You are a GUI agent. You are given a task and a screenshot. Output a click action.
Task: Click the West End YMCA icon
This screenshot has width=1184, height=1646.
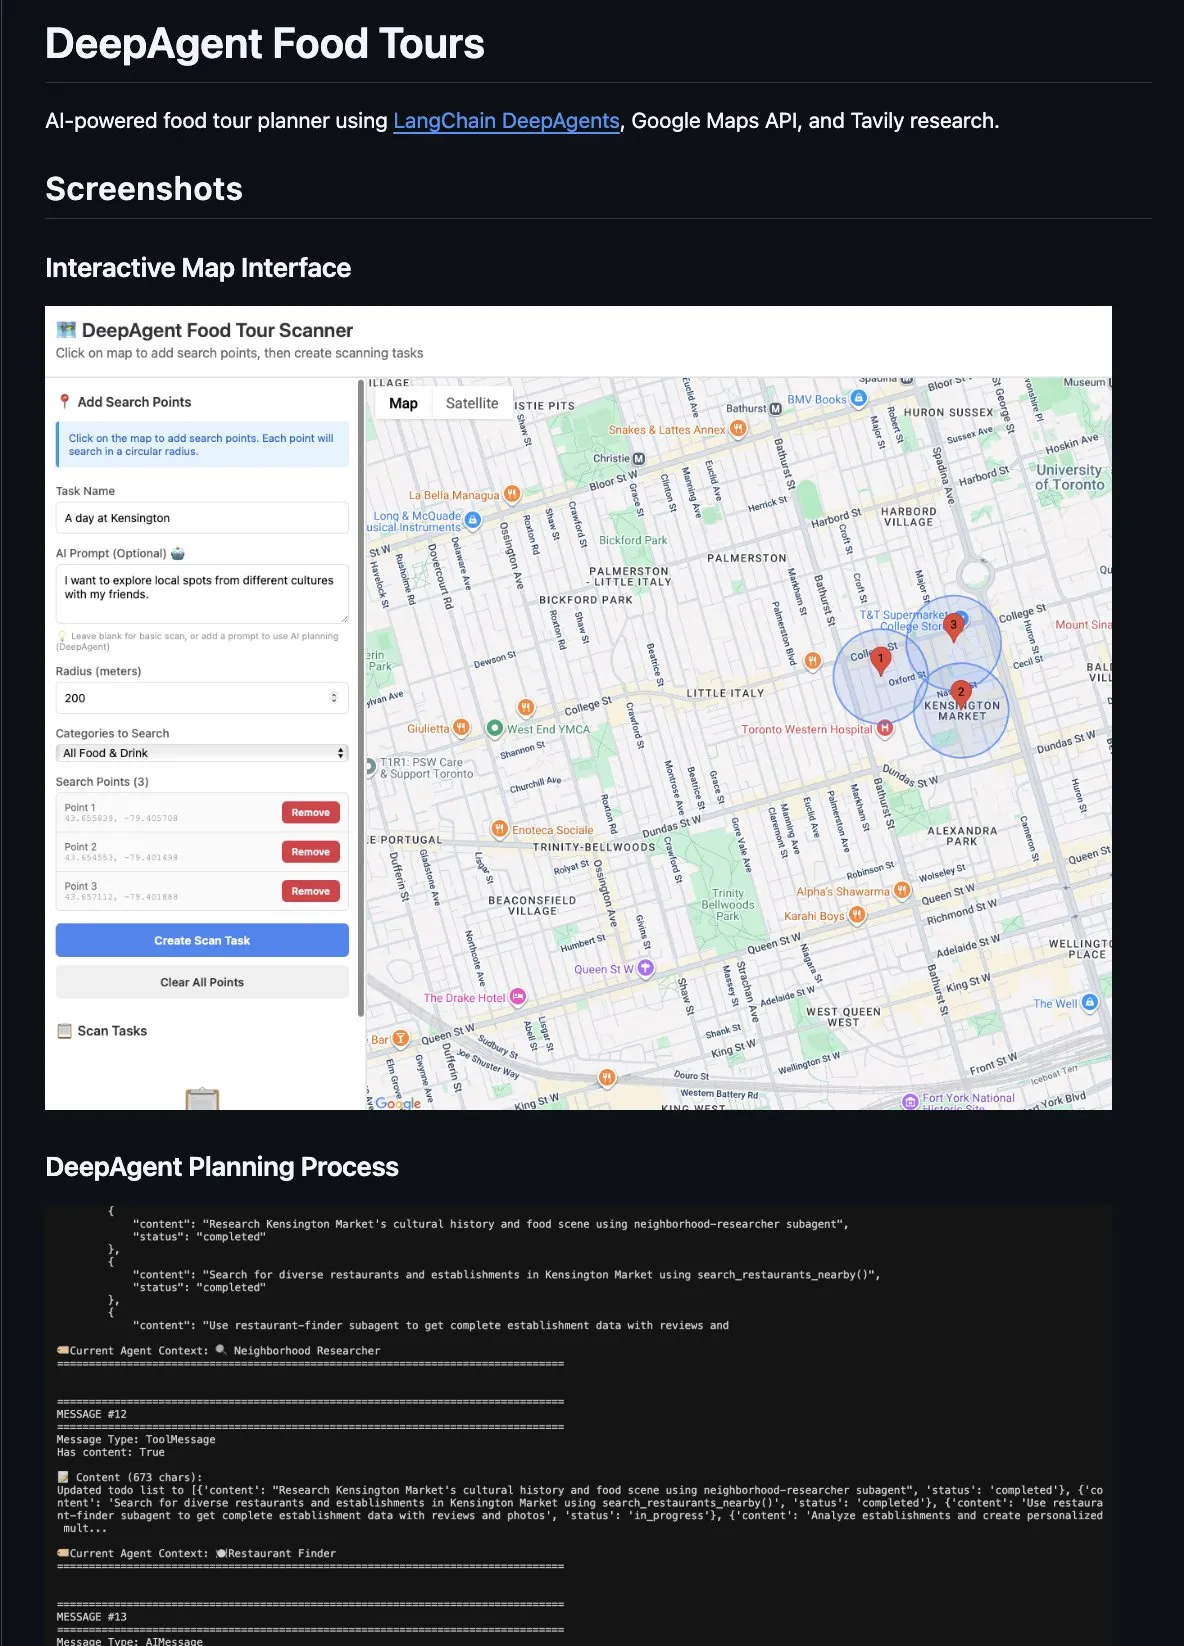(x=494, y=729)
